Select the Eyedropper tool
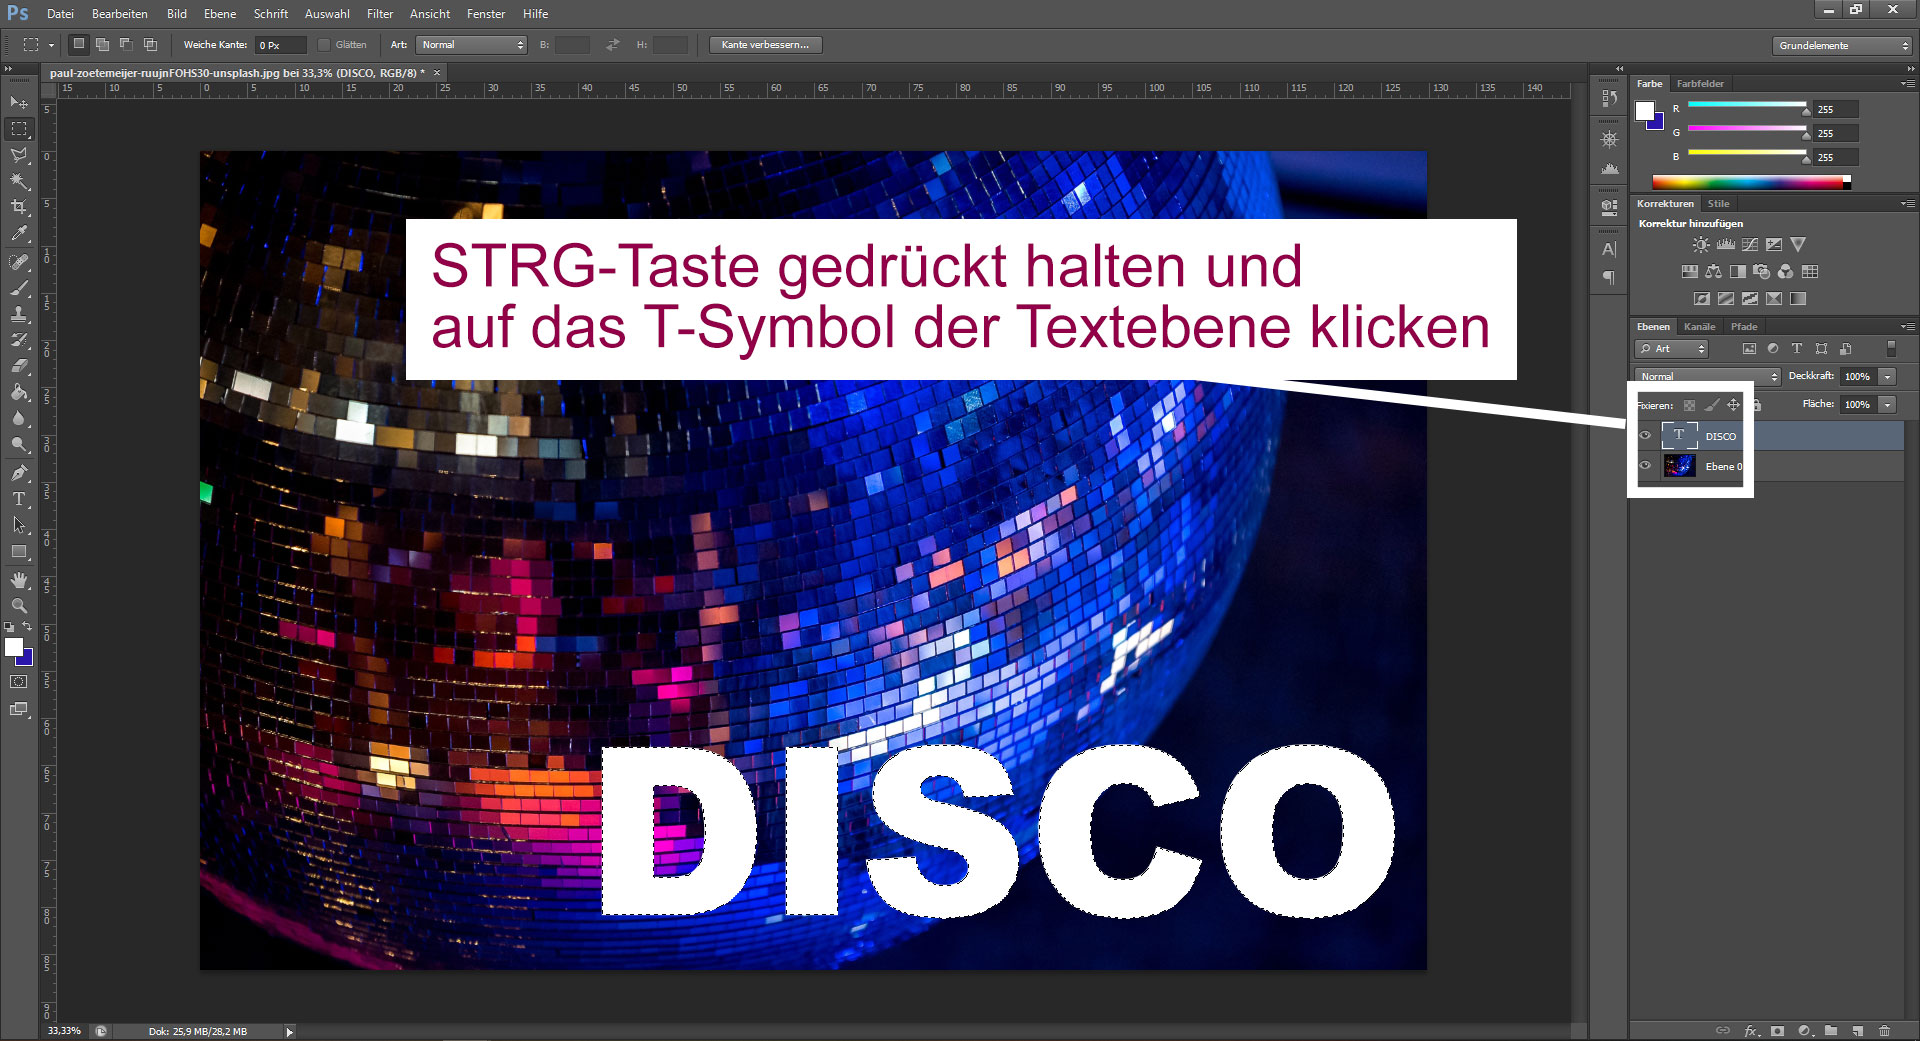The width and height of the screenshot is (1920, 1041). (19, 234)
